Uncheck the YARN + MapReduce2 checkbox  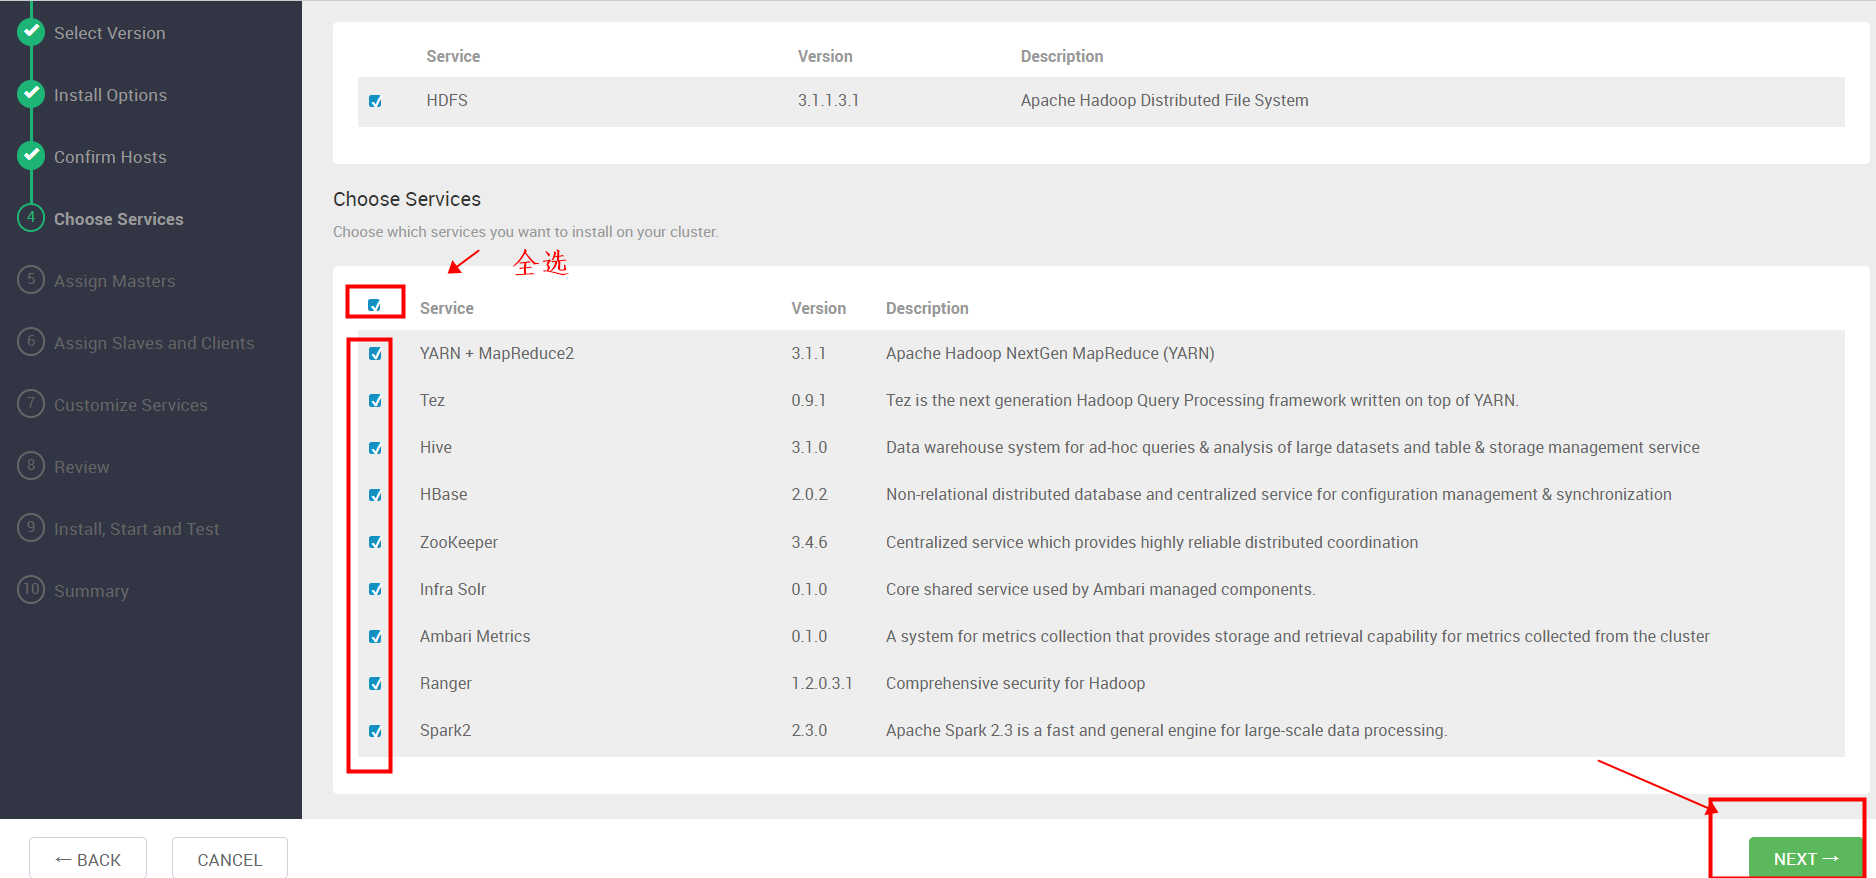coord(375,354)
